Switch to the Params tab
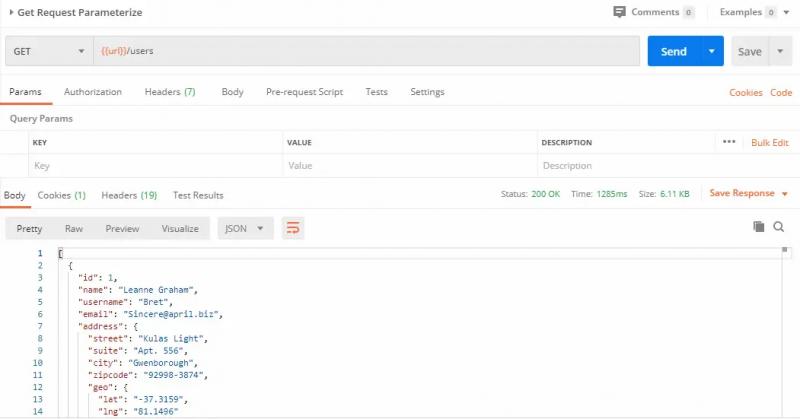The height and width of the screenshot is (419, 800). (x=25, y=92)
